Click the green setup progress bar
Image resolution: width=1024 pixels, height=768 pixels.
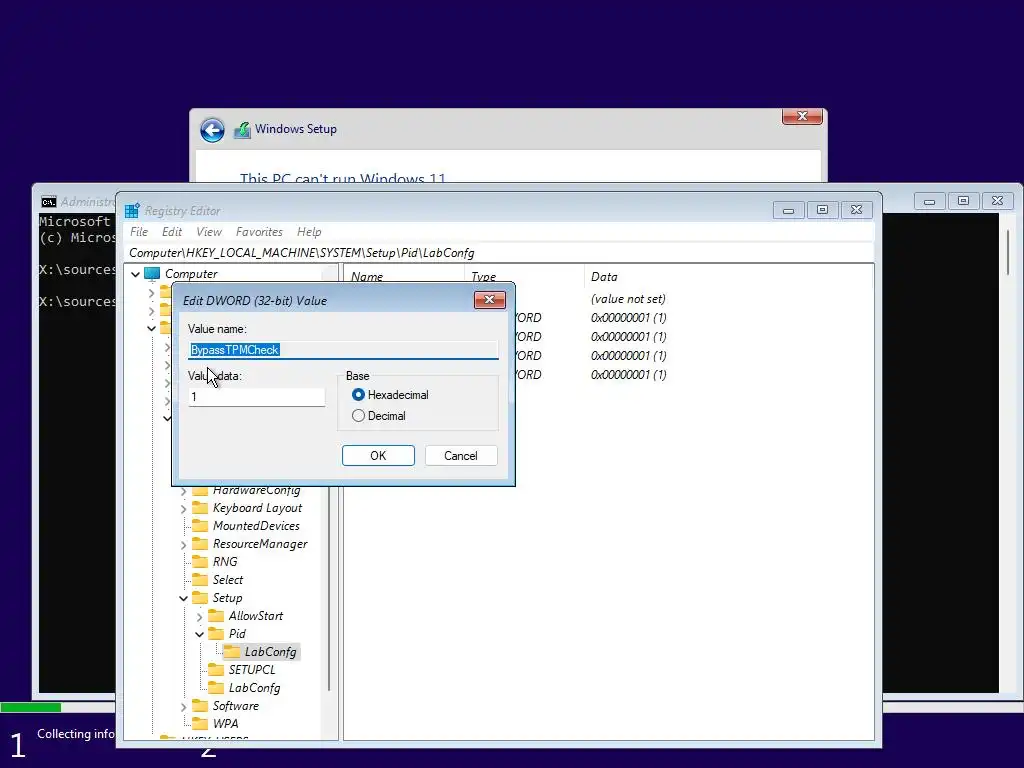[31, 707]
